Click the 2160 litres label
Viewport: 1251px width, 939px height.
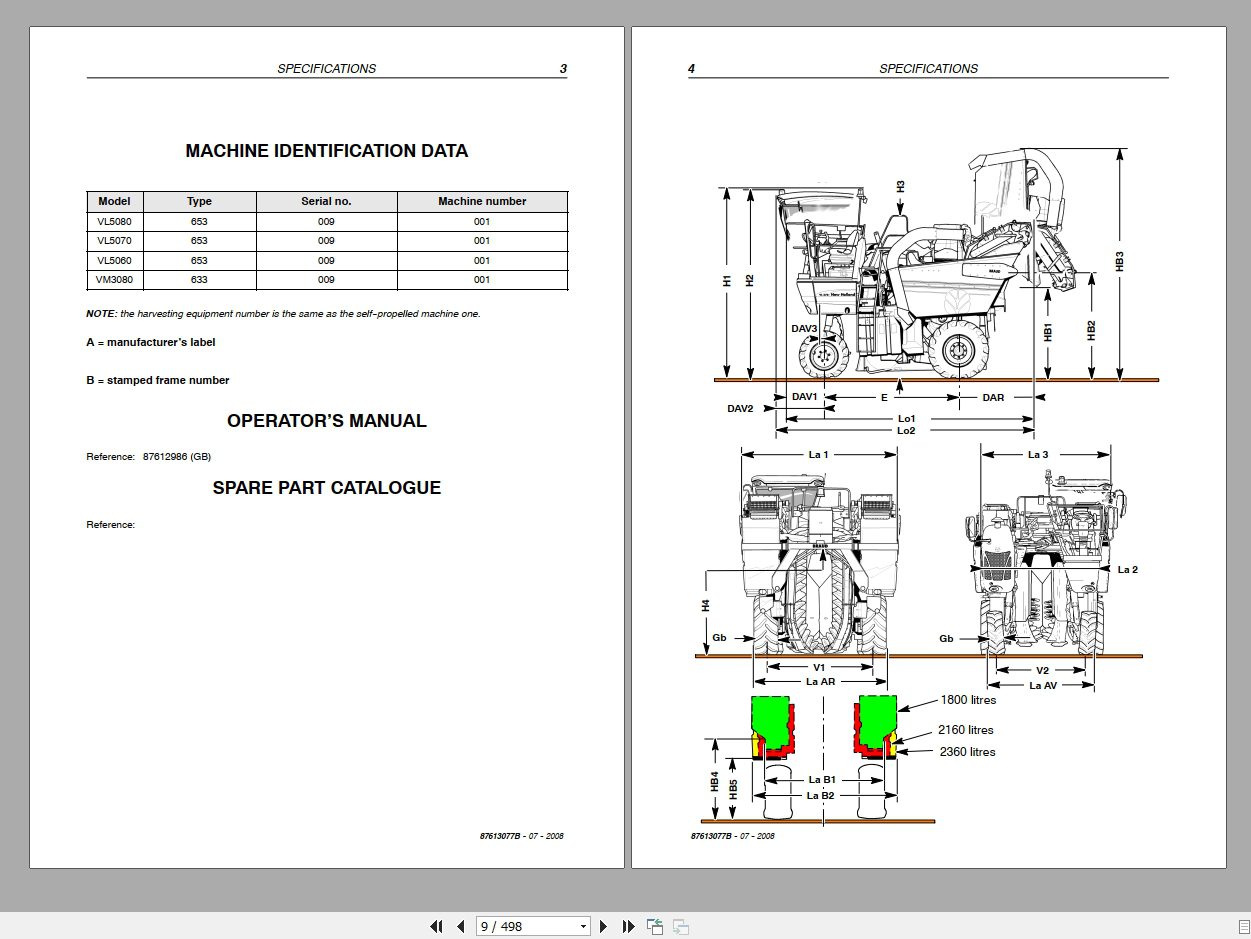966,730
